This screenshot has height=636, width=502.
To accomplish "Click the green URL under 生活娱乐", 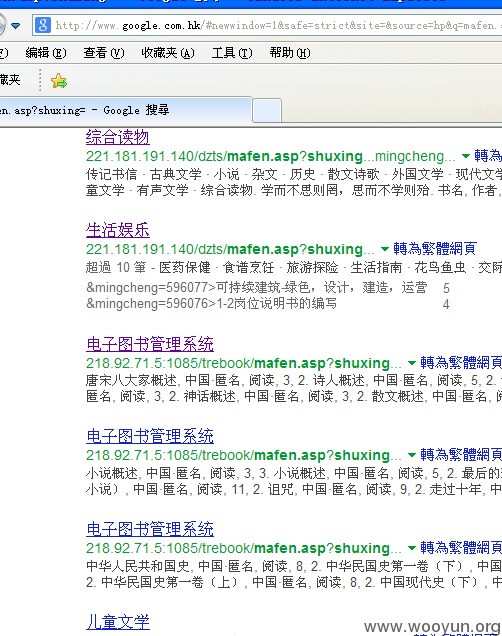I will coord(230,249).
